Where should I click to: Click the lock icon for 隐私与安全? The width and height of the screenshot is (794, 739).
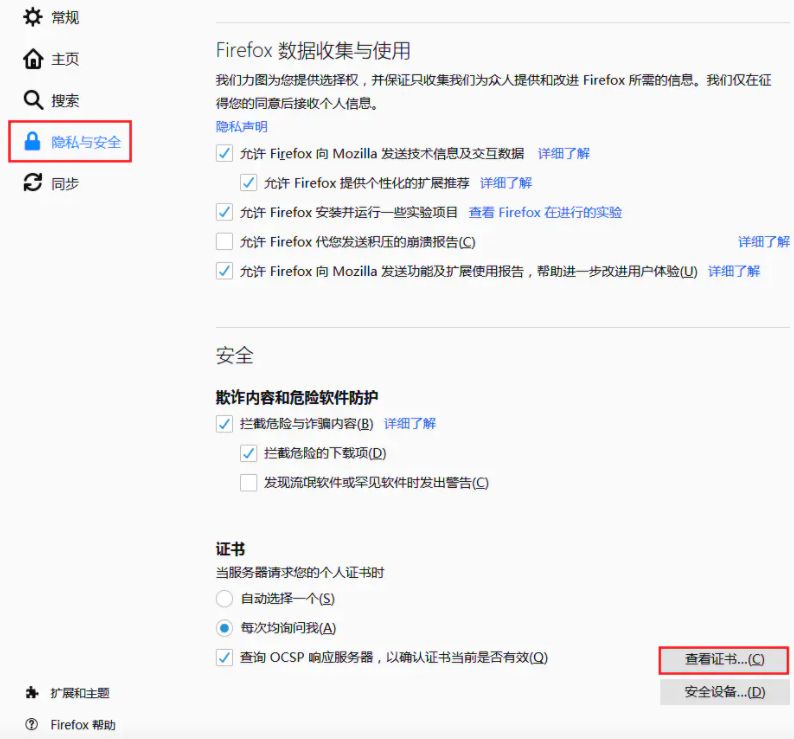pyautogui.click(x=32, y=141)
